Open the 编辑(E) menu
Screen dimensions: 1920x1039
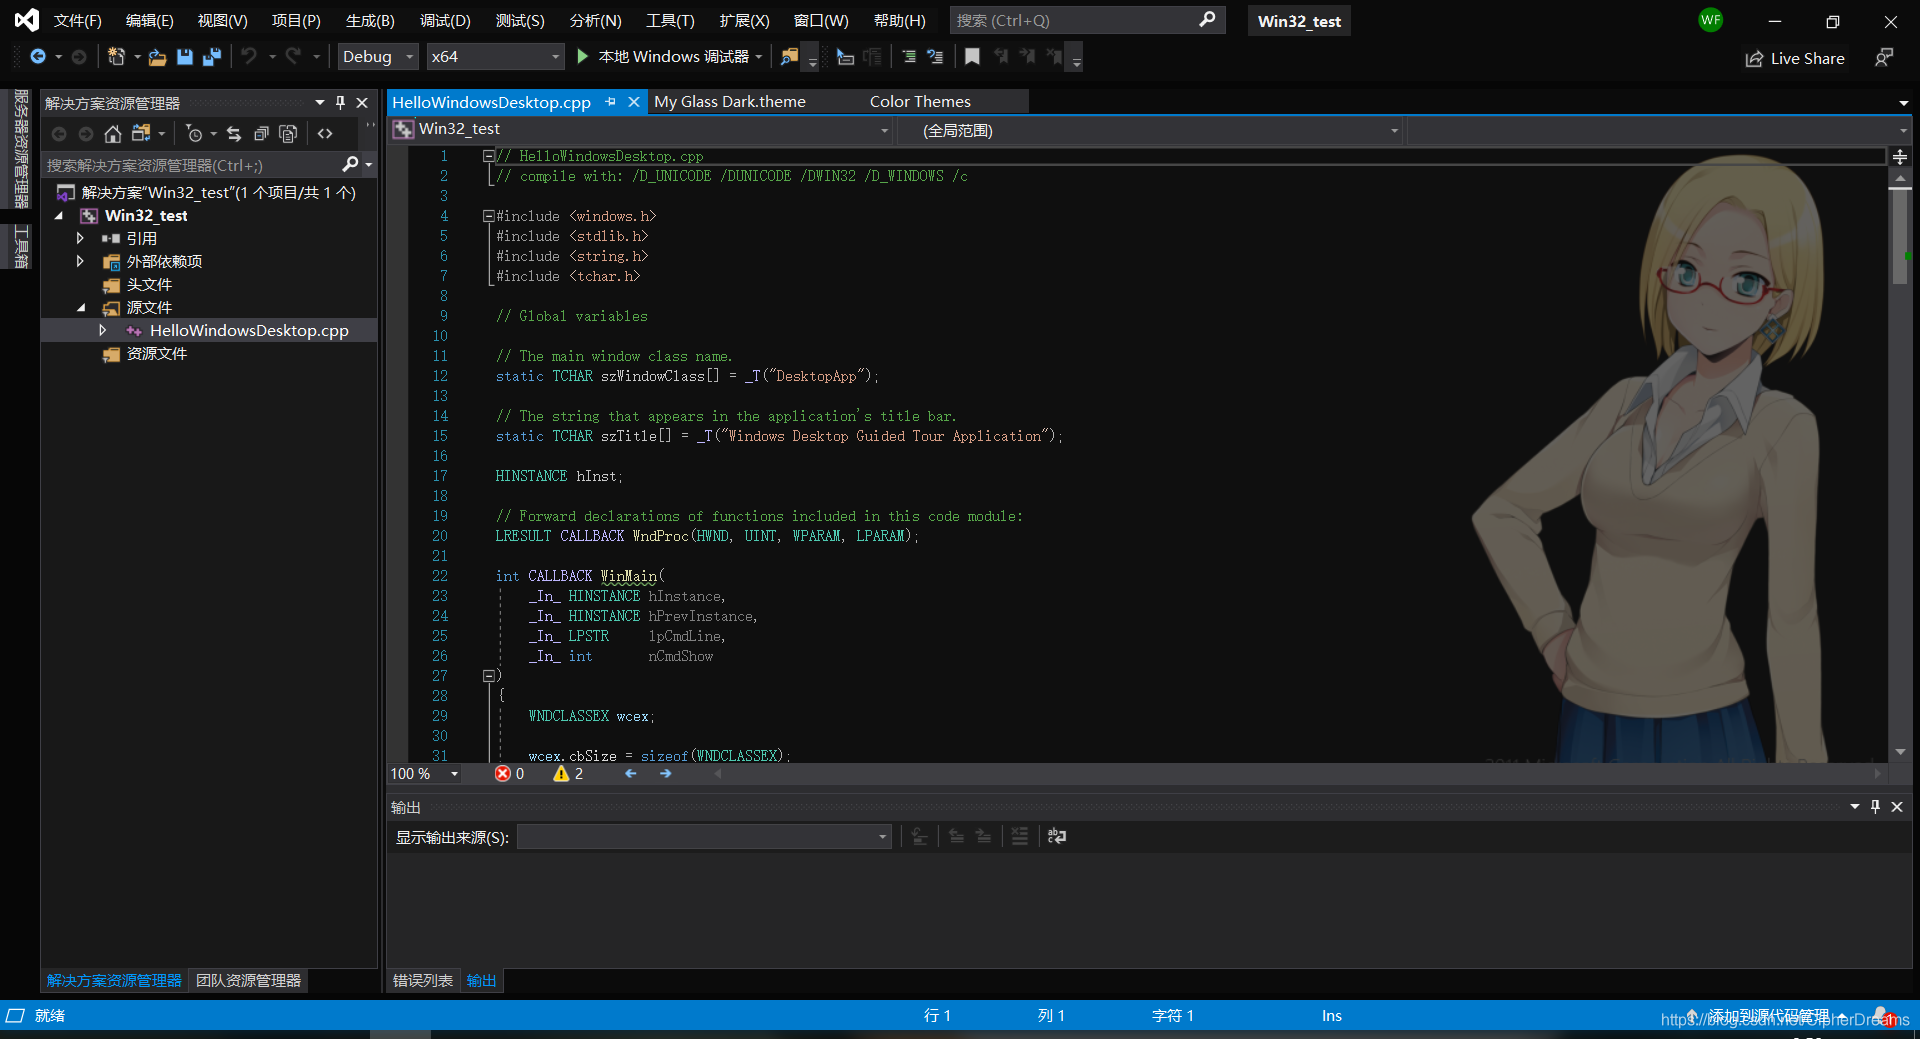(150, 21)
